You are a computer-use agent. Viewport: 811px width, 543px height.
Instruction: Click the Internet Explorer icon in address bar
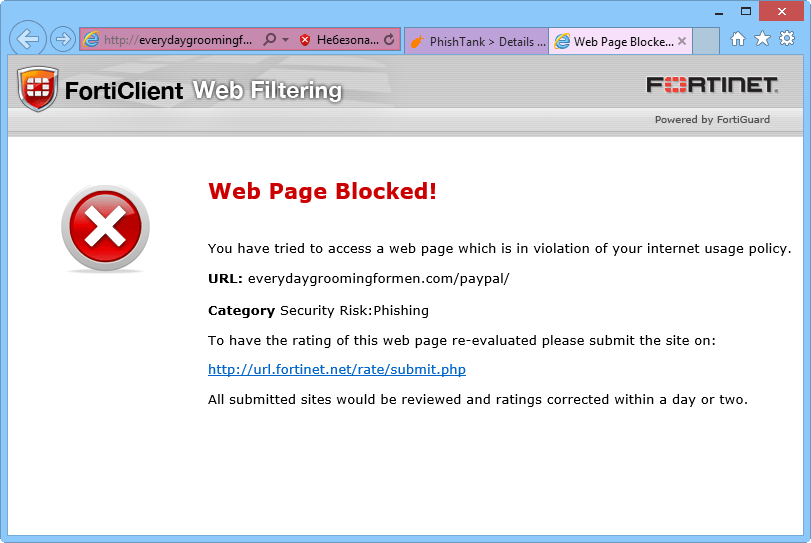(92, 39)
